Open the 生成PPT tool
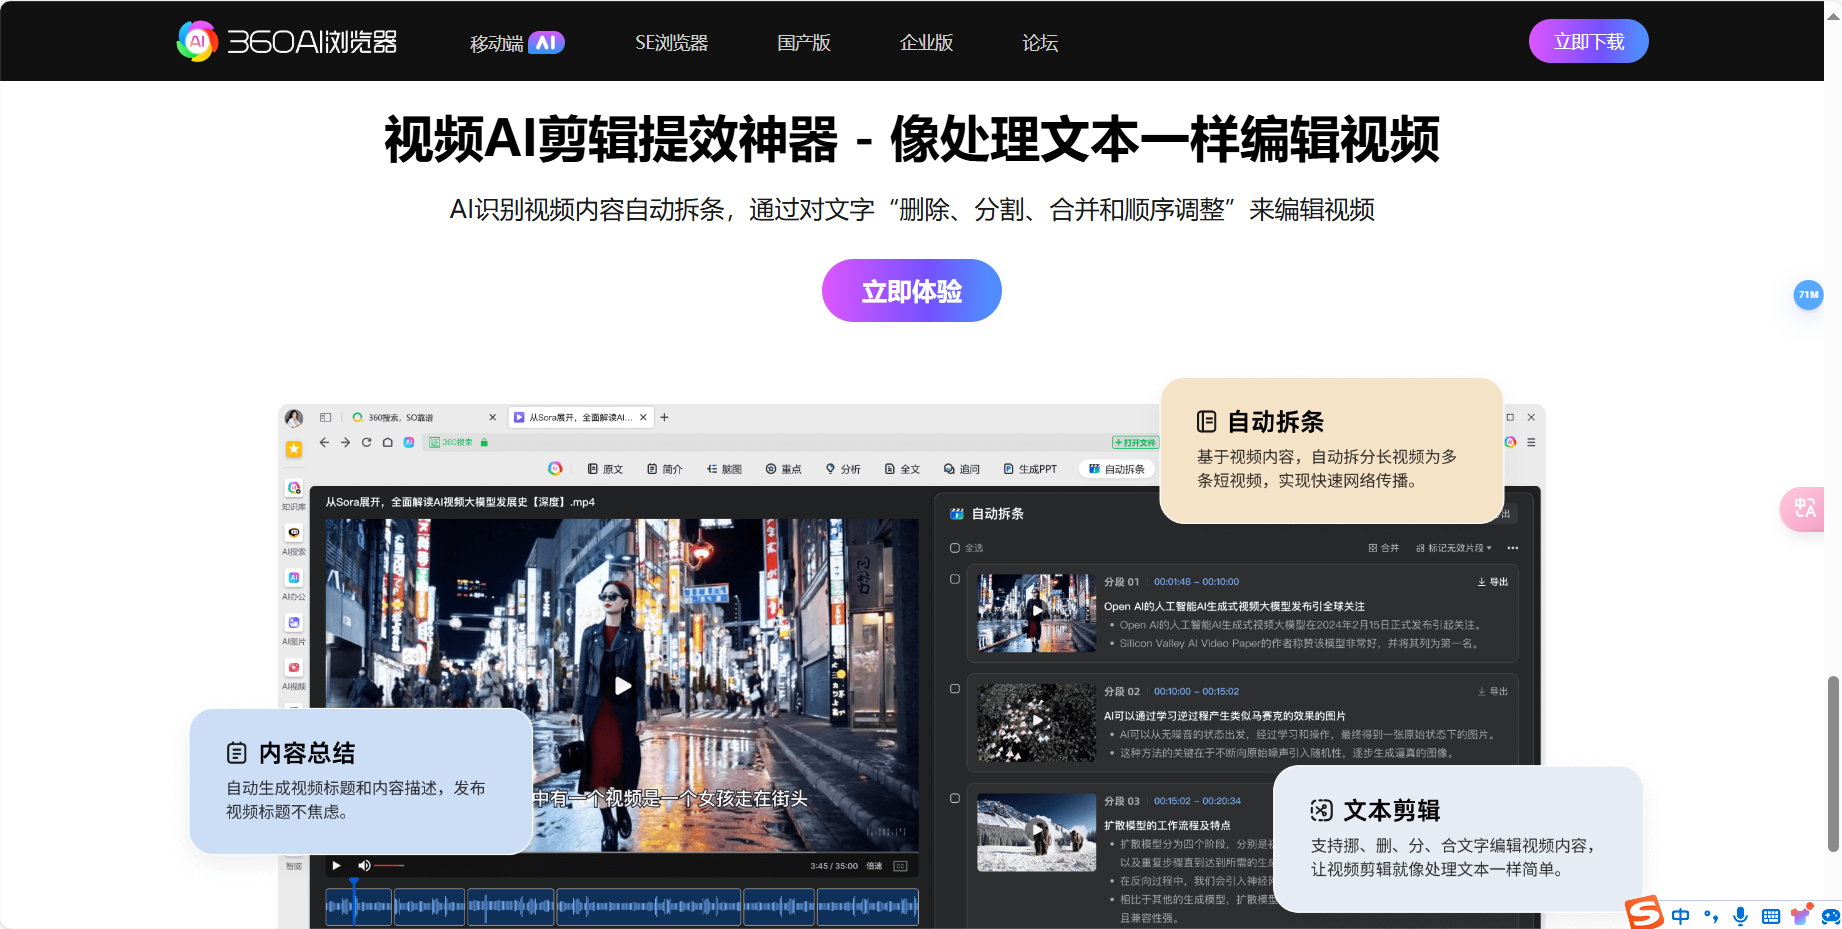 pos(1030,468)
